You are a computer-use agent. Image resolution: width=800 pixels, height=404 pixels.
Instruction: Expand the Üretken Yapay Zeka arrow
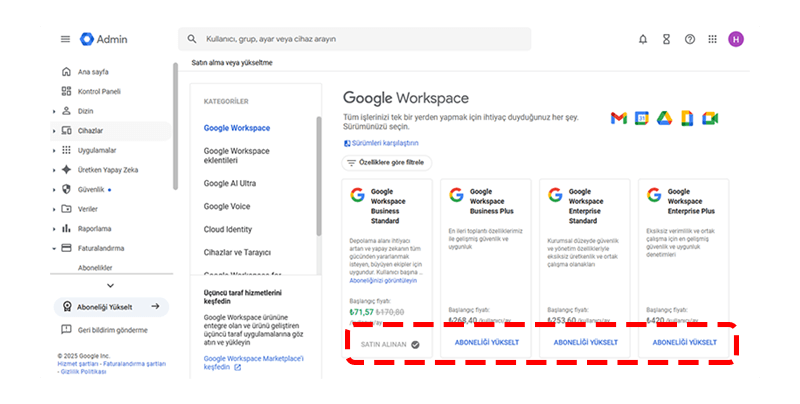54,170
